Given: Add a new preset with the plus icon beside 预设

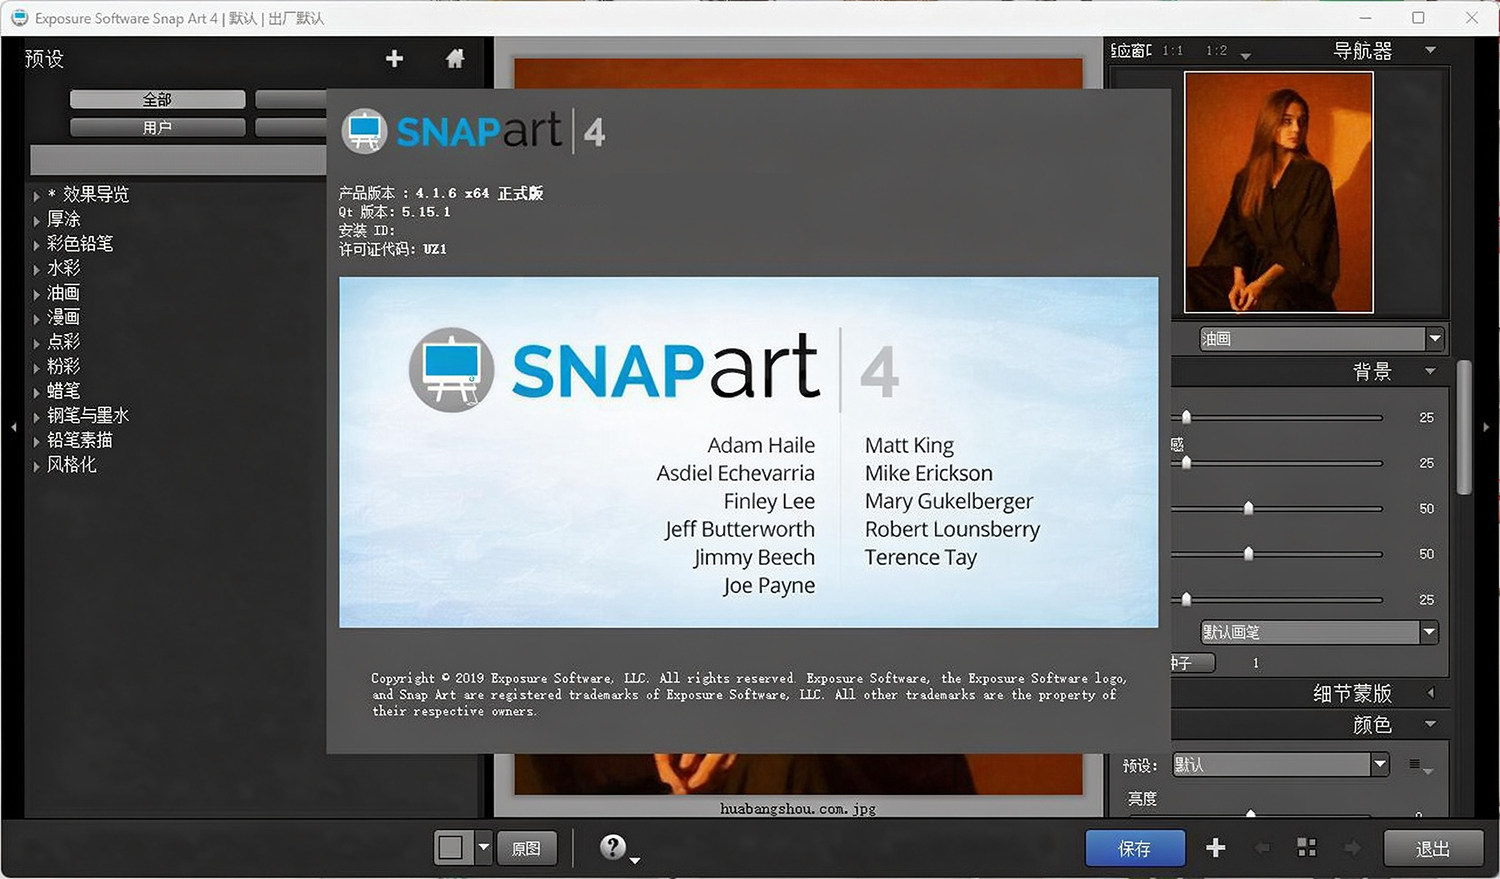Looking at the screenshot, I should [394, 59].
